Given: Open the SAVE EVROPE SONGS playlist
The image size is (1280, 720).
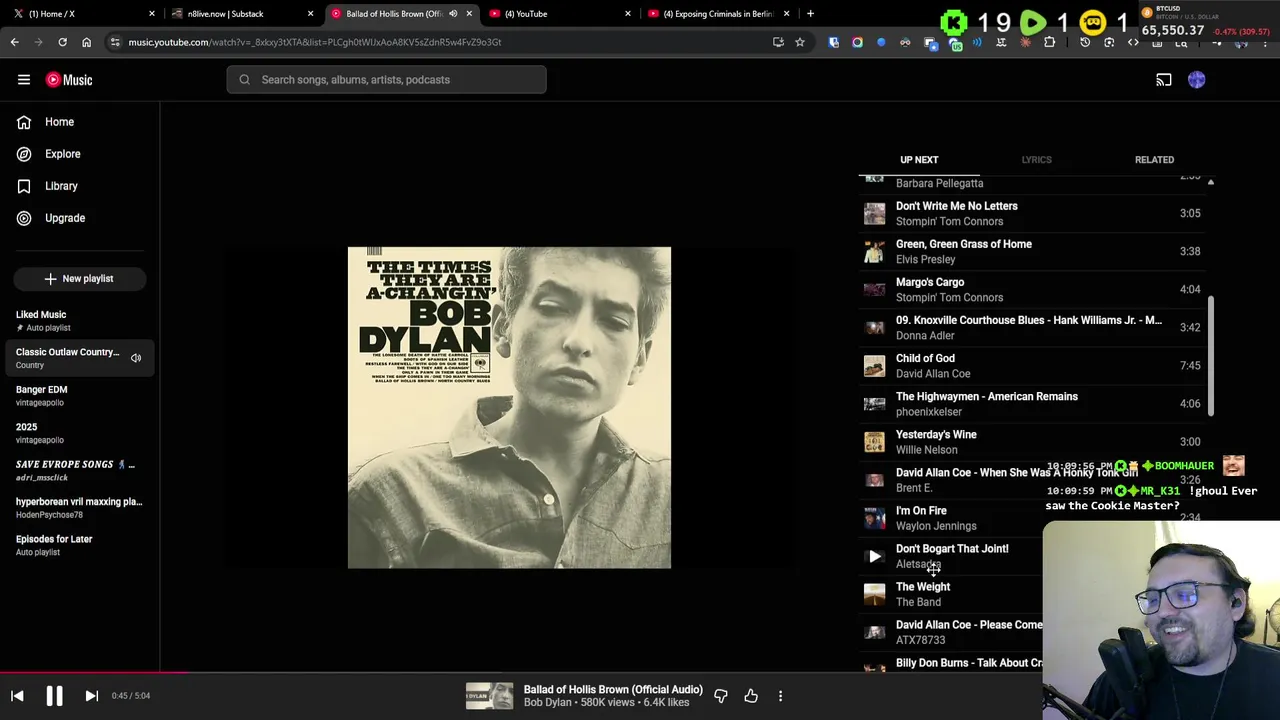Looking at the screenshot, I should 80,470.
